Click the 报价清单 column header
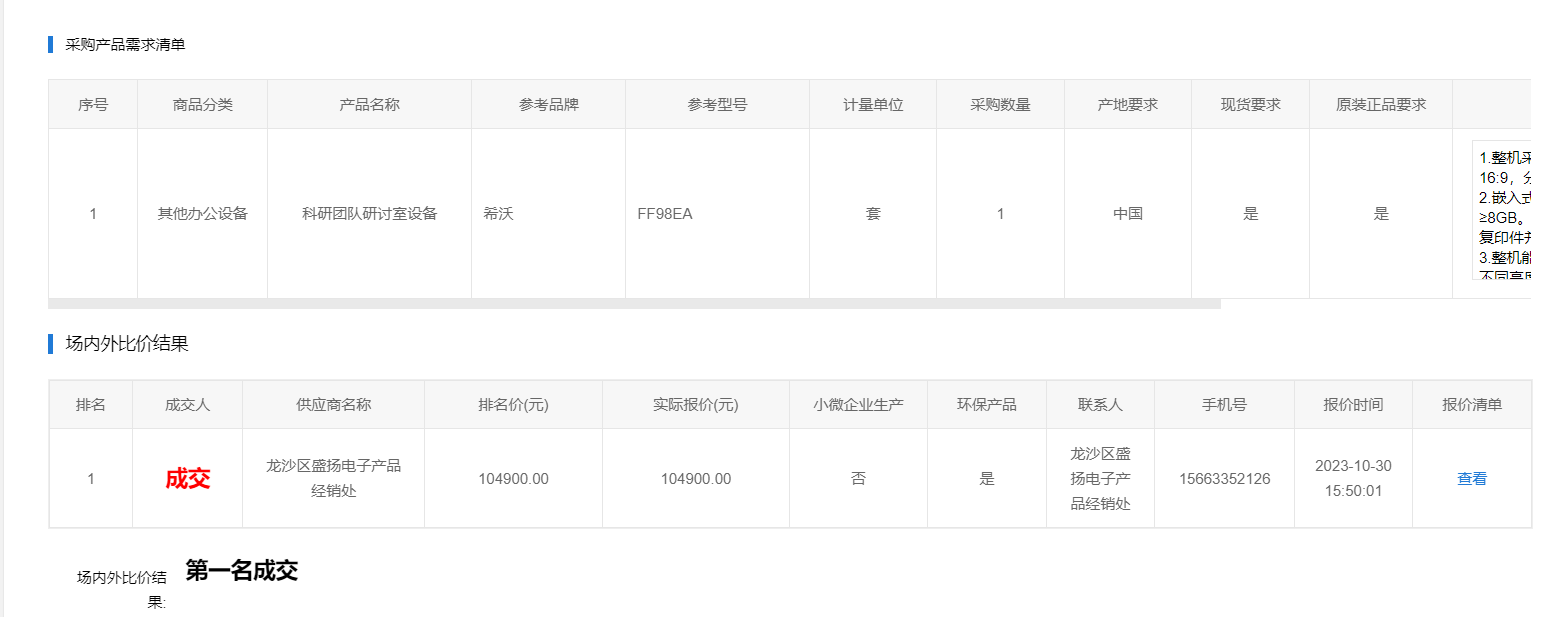Viewport: 1546px width, 617px height. click(x=1471, y=405)
